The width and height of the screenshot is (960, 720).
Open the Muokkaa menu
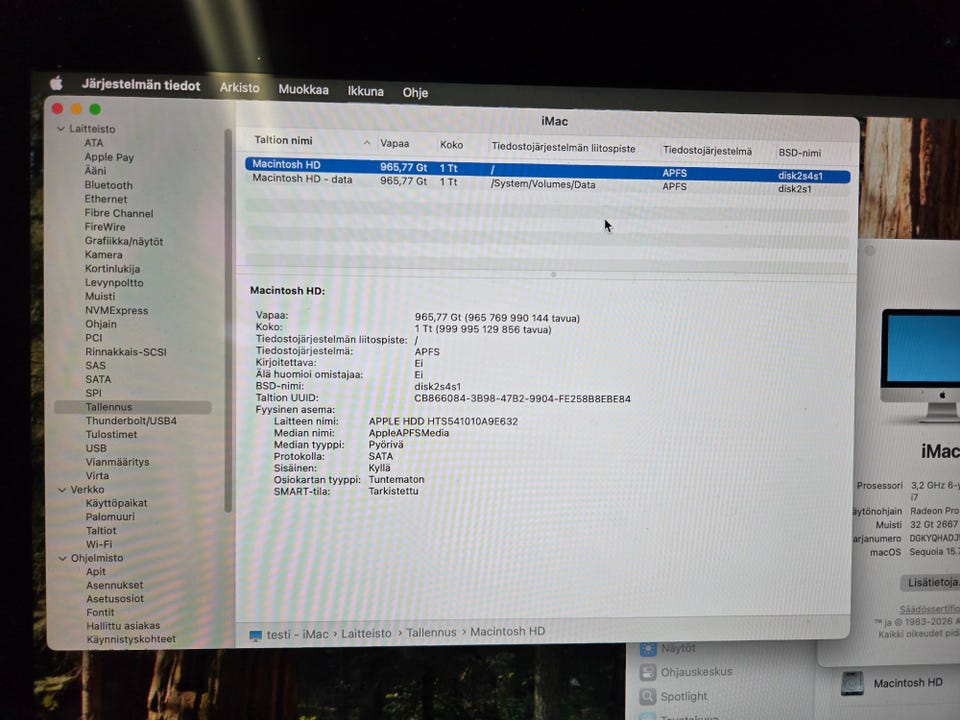pyautogui.click(x=304, y=90)
